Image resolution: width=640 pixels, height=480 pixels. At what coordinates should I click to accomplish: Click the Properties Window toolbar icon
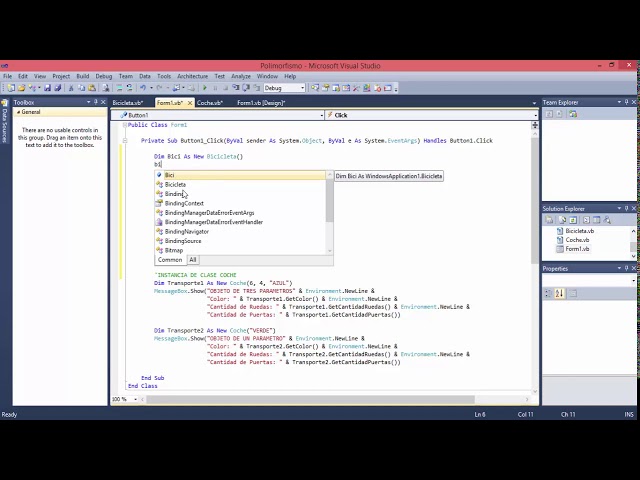pos(325,88)
